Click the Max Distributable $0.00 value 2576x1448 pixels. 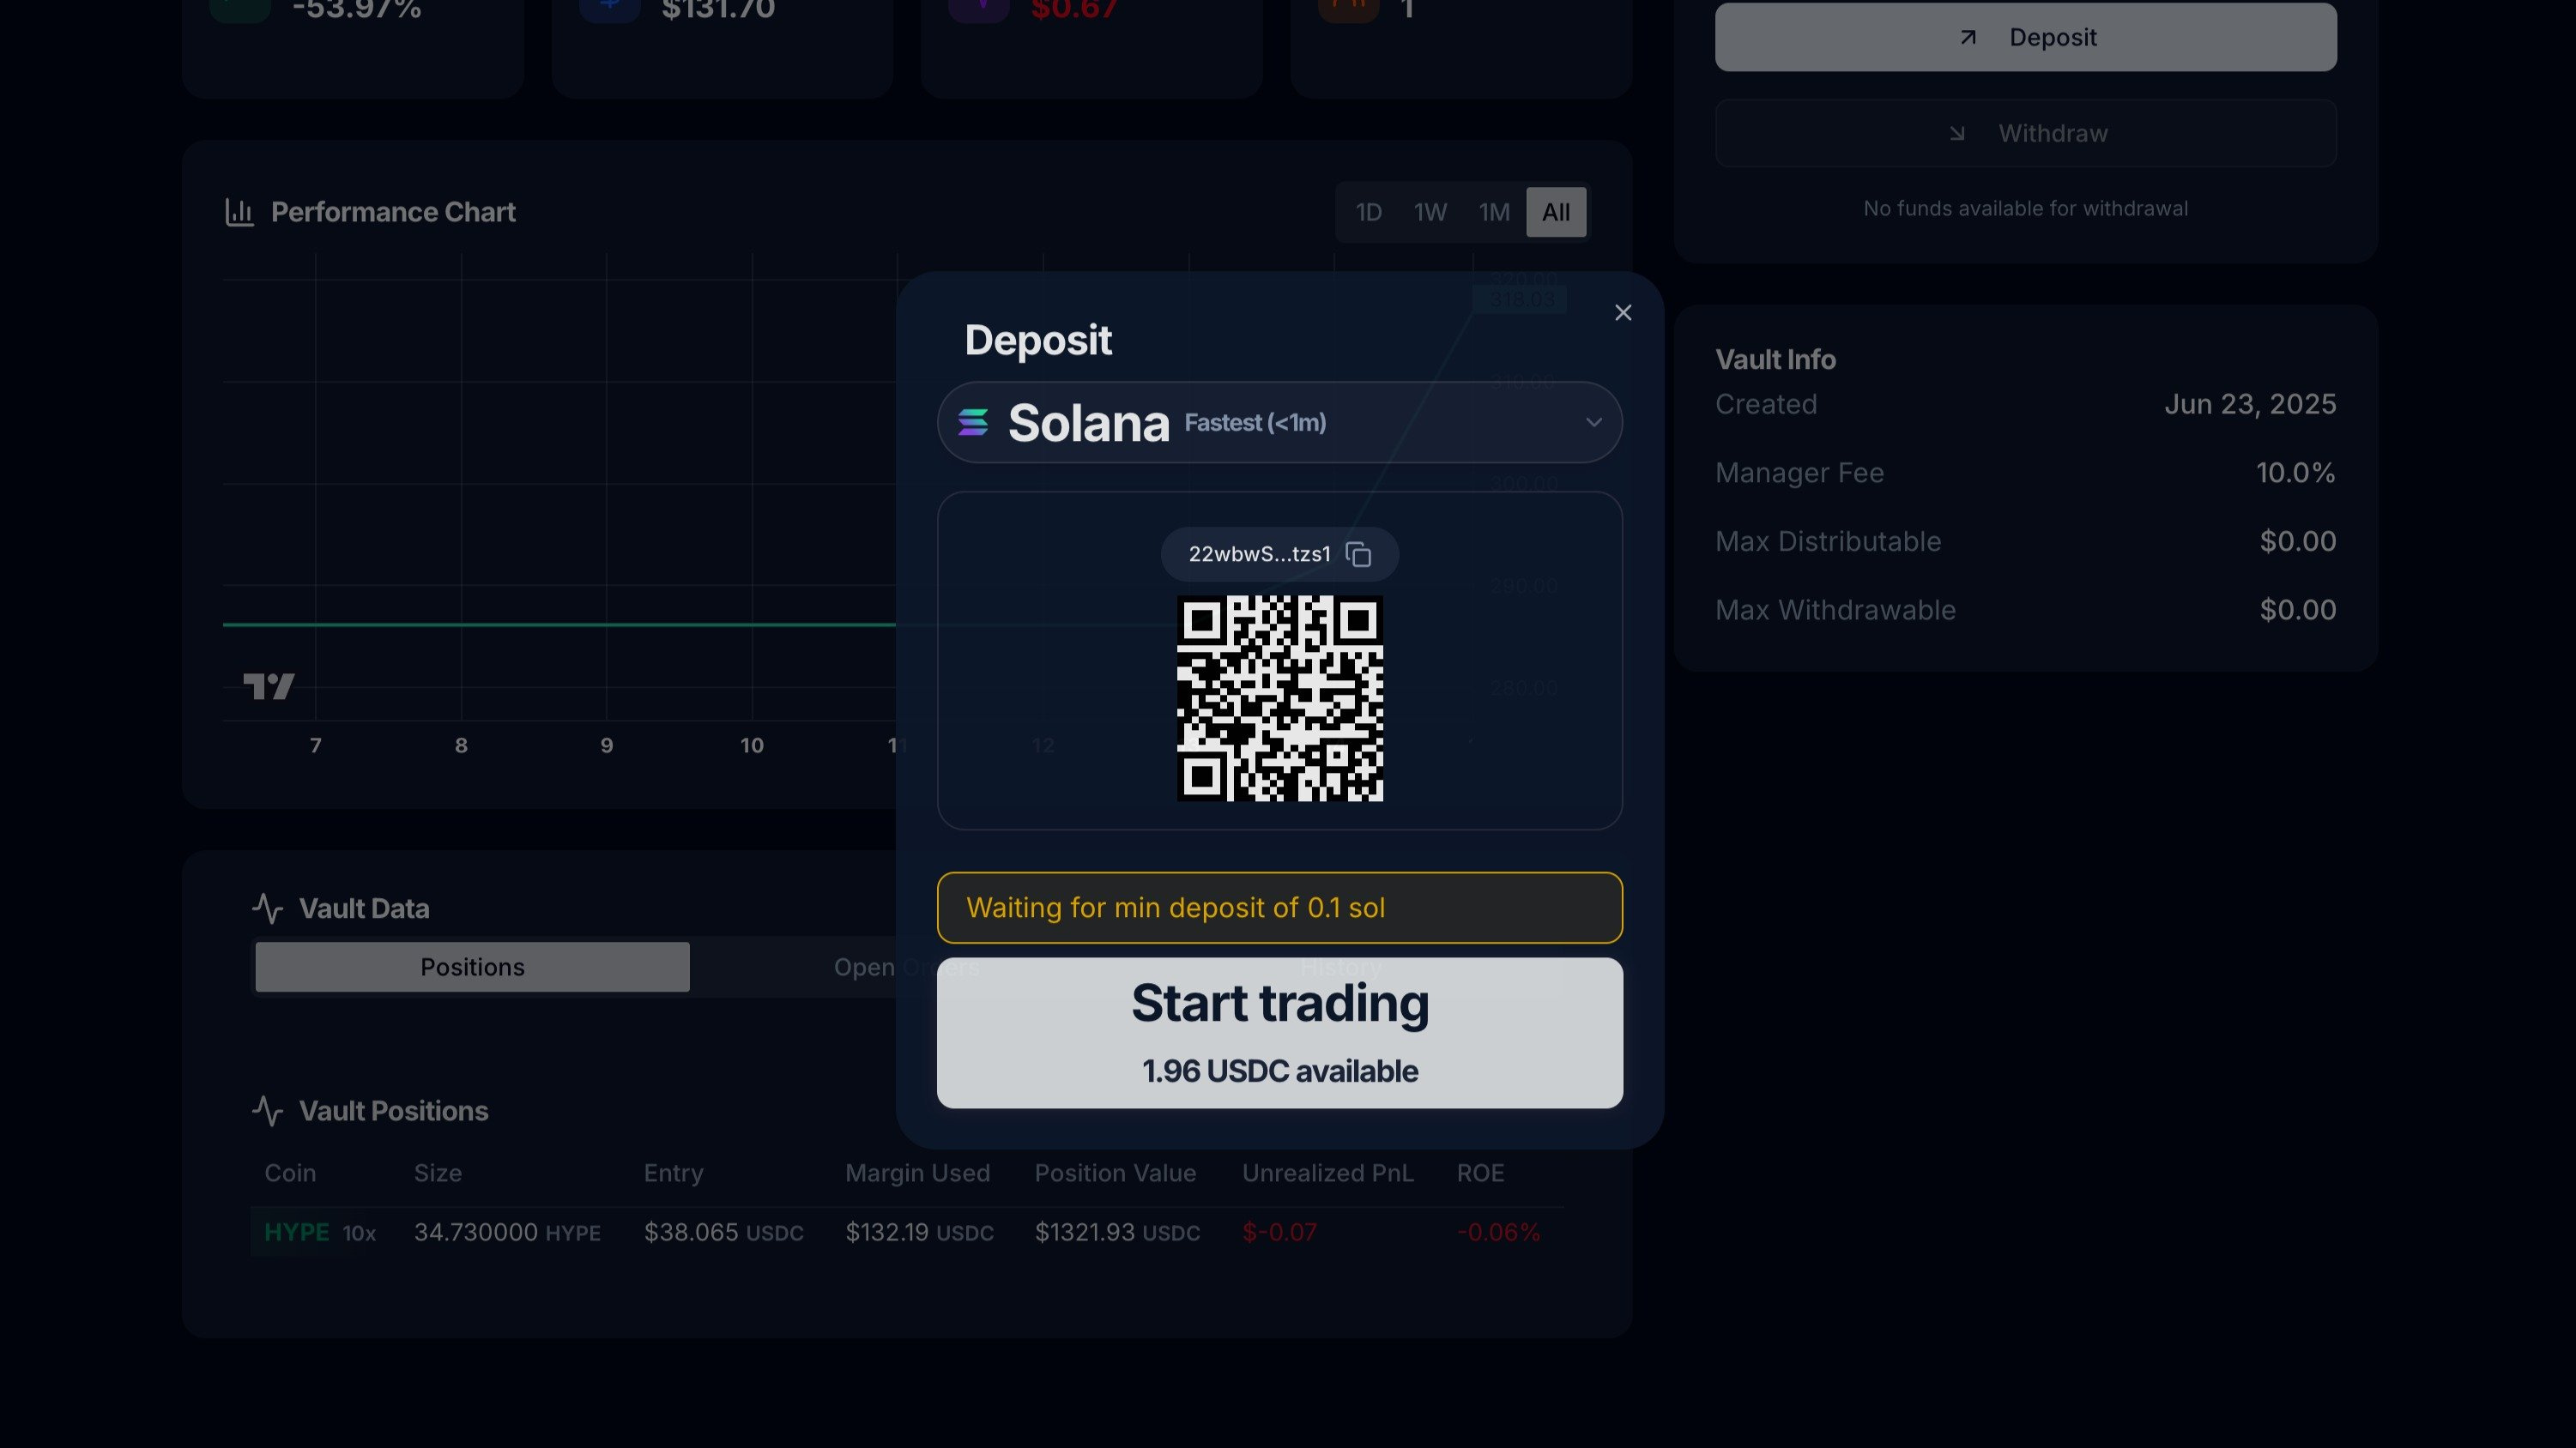pyautogui.click(x=2298, y=541)
